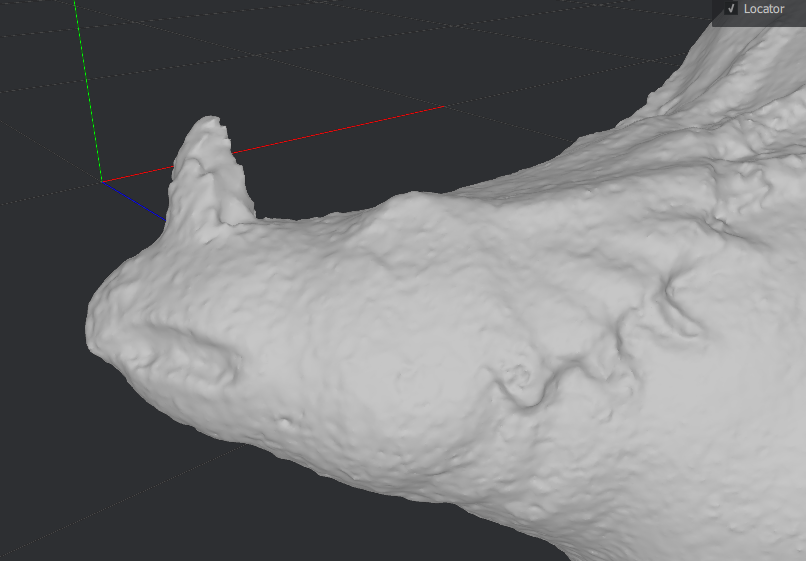Select the green vertical axis line
The width and height of the screenshot is (806, 561).
click(x=87, y=90)
